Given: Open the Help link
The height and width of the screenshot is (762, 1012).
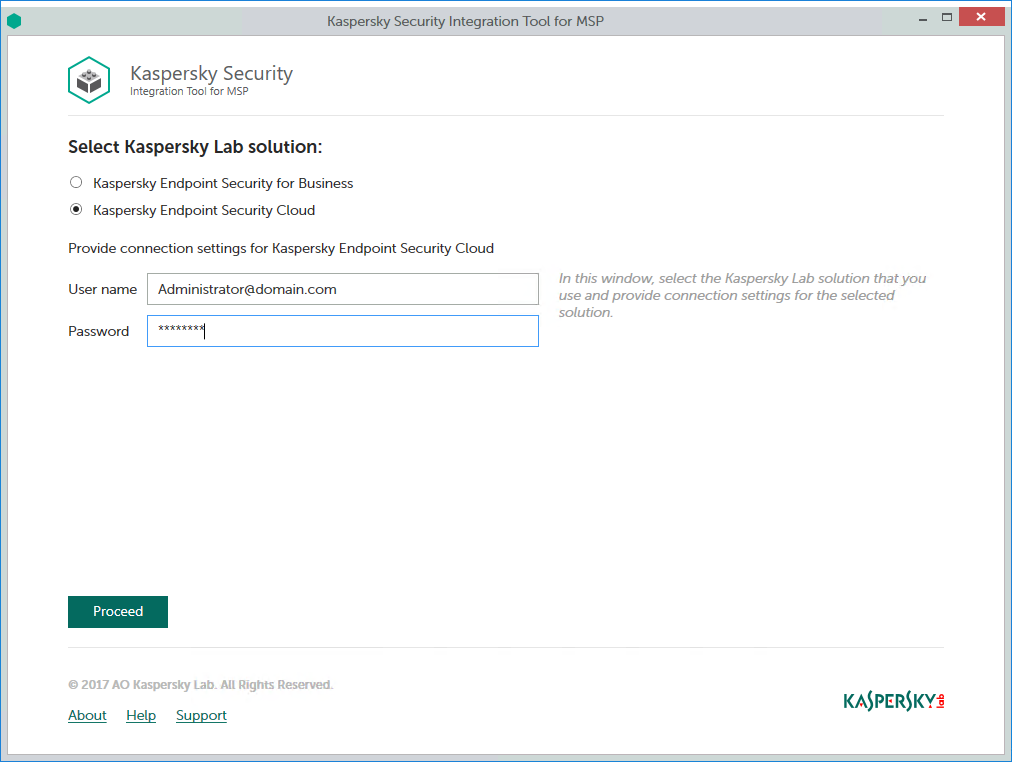Looking at the screenshot, I should pos(141,715).
